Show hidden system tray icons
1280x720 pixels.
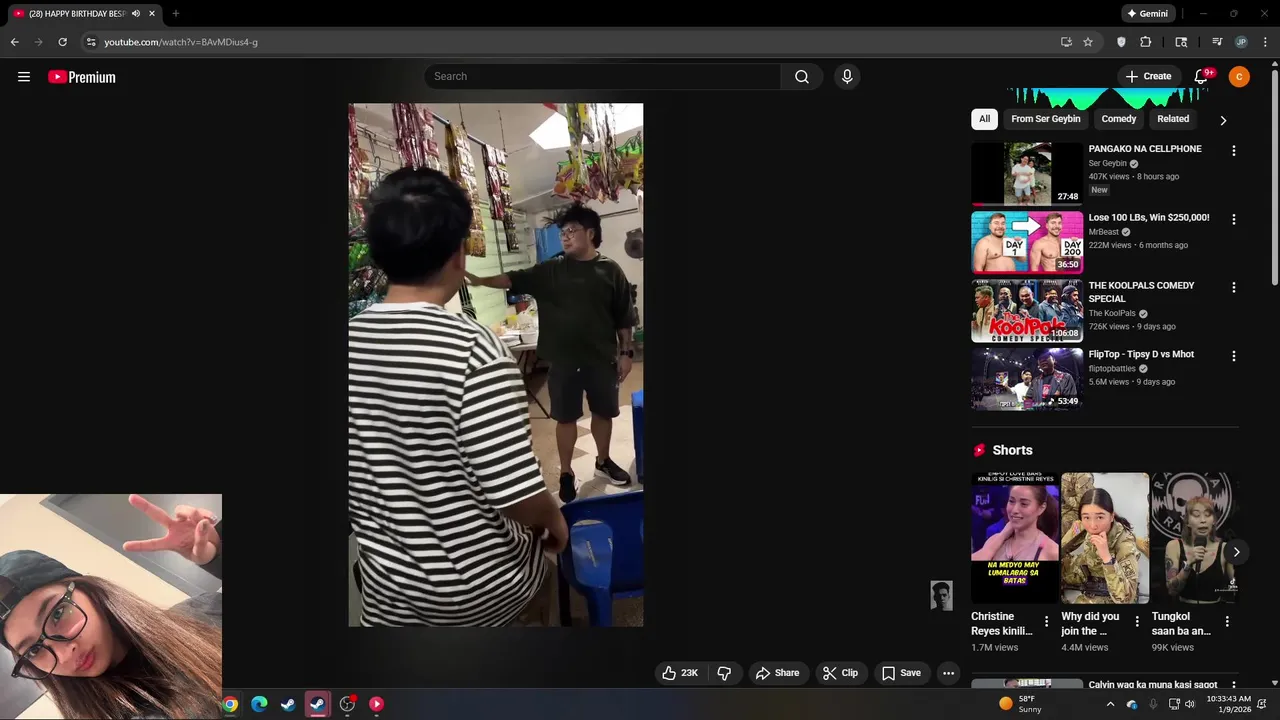(1110, 704)
